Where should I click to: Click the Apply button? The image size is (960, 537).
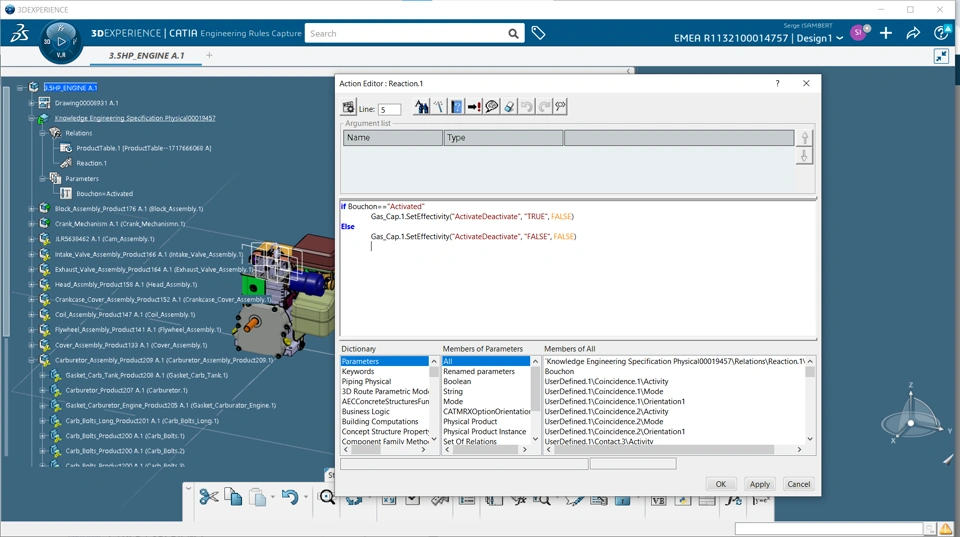pyautogui.click(x=760, y=484)
